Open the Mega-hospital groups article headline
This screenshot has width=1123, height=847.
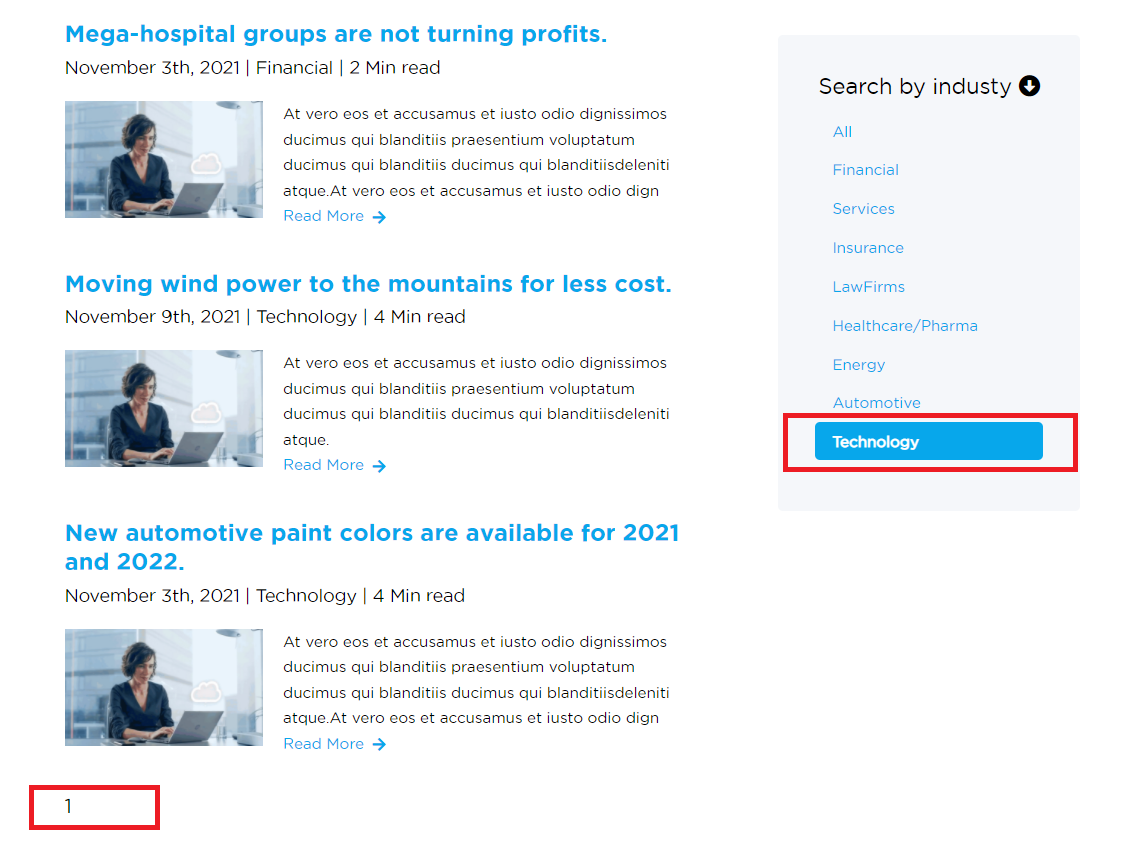coord(334,33)
